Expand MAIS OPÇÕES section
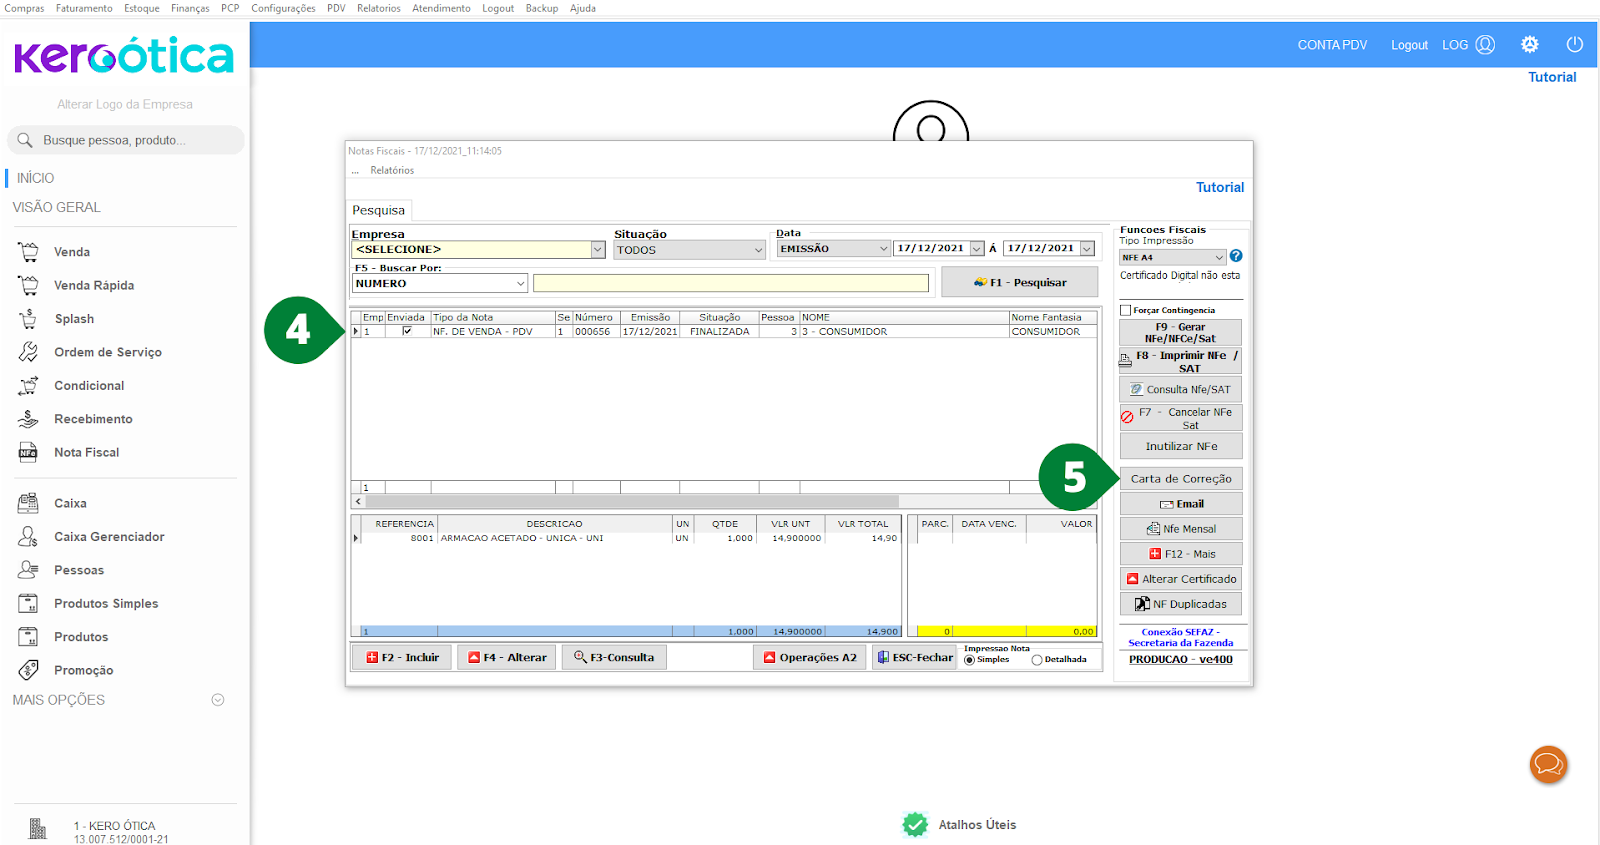Image resolution: width=1600 pixels, height=845 pixels. 218,700
